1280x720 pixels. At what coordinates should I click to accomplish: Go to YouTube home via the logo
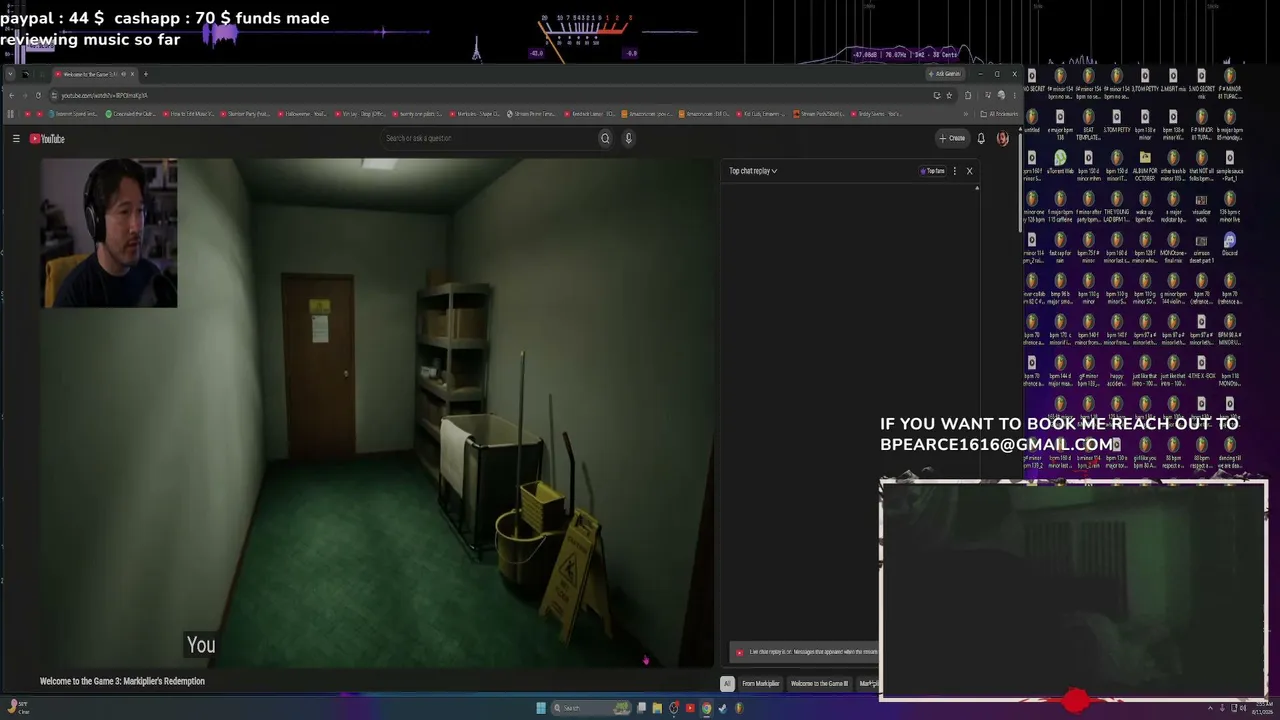pyautogui.click(x=47, y=139)
